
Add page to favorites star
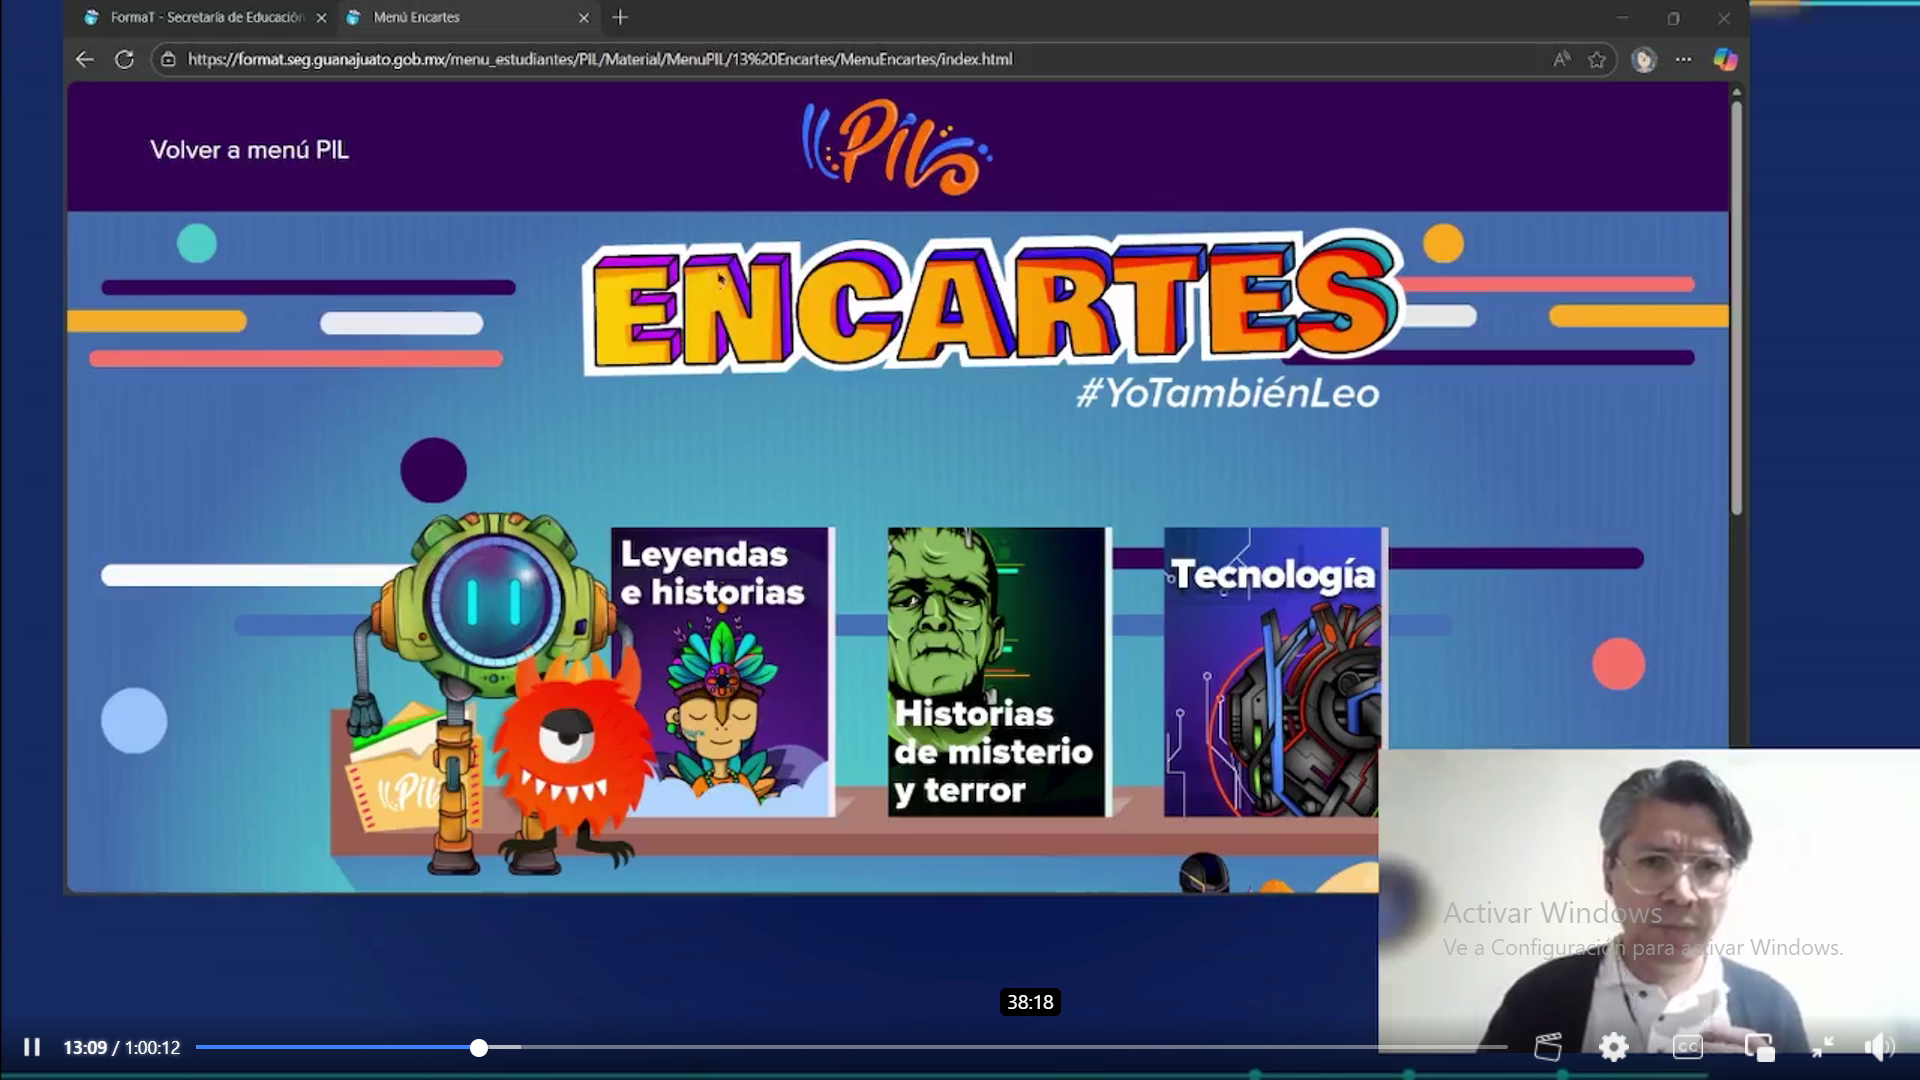coord(1597,59)
